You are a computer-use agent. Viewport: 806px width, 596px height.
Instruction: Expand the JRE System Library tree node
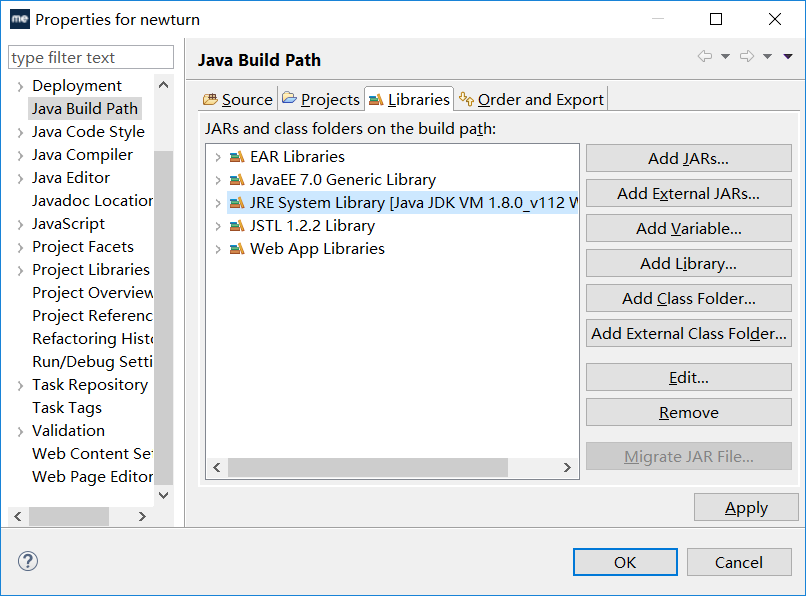(x=218, y=203)
